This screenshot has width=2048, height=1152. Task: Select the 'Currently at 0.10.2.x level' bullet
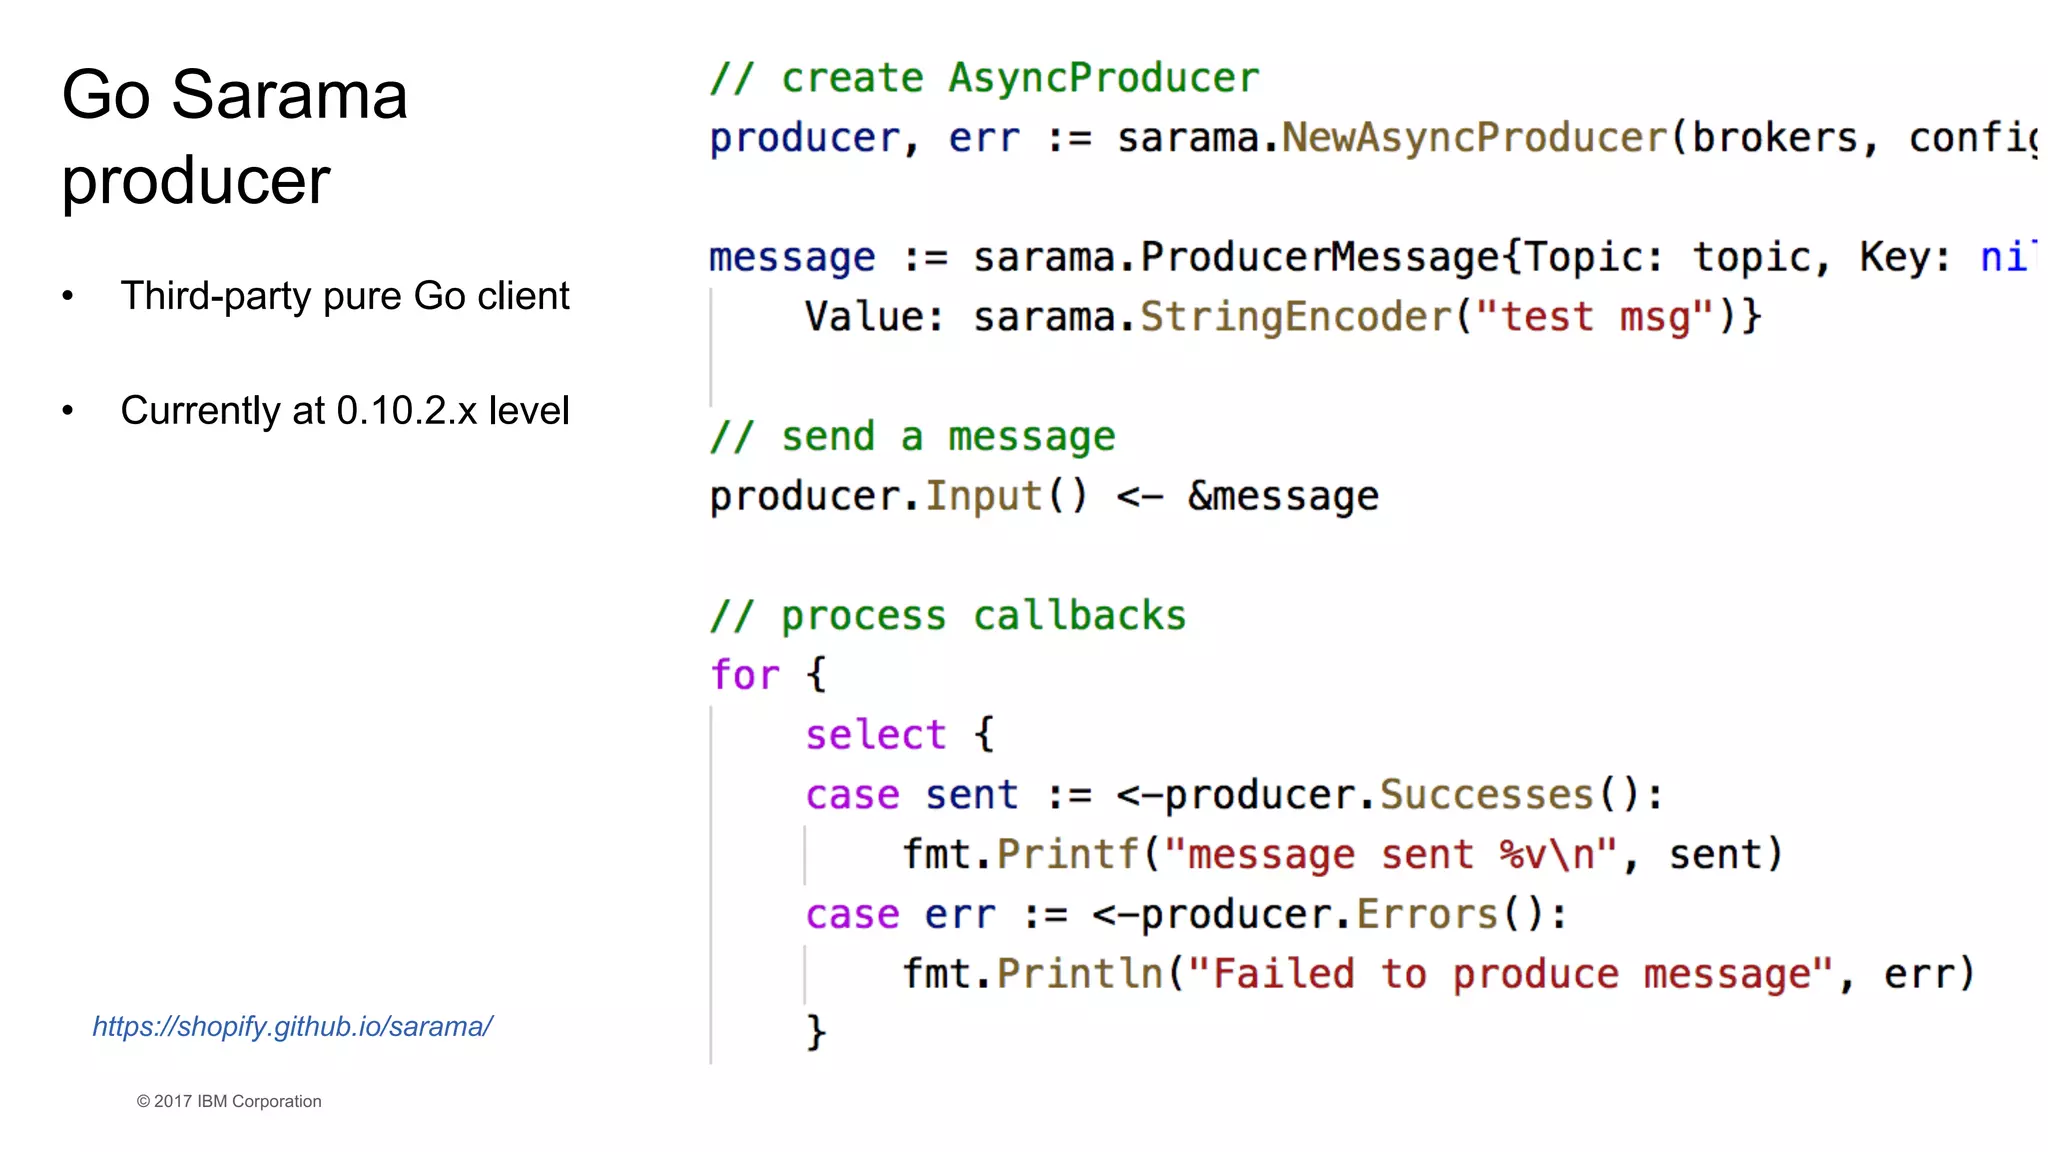[x=344, y=411]
